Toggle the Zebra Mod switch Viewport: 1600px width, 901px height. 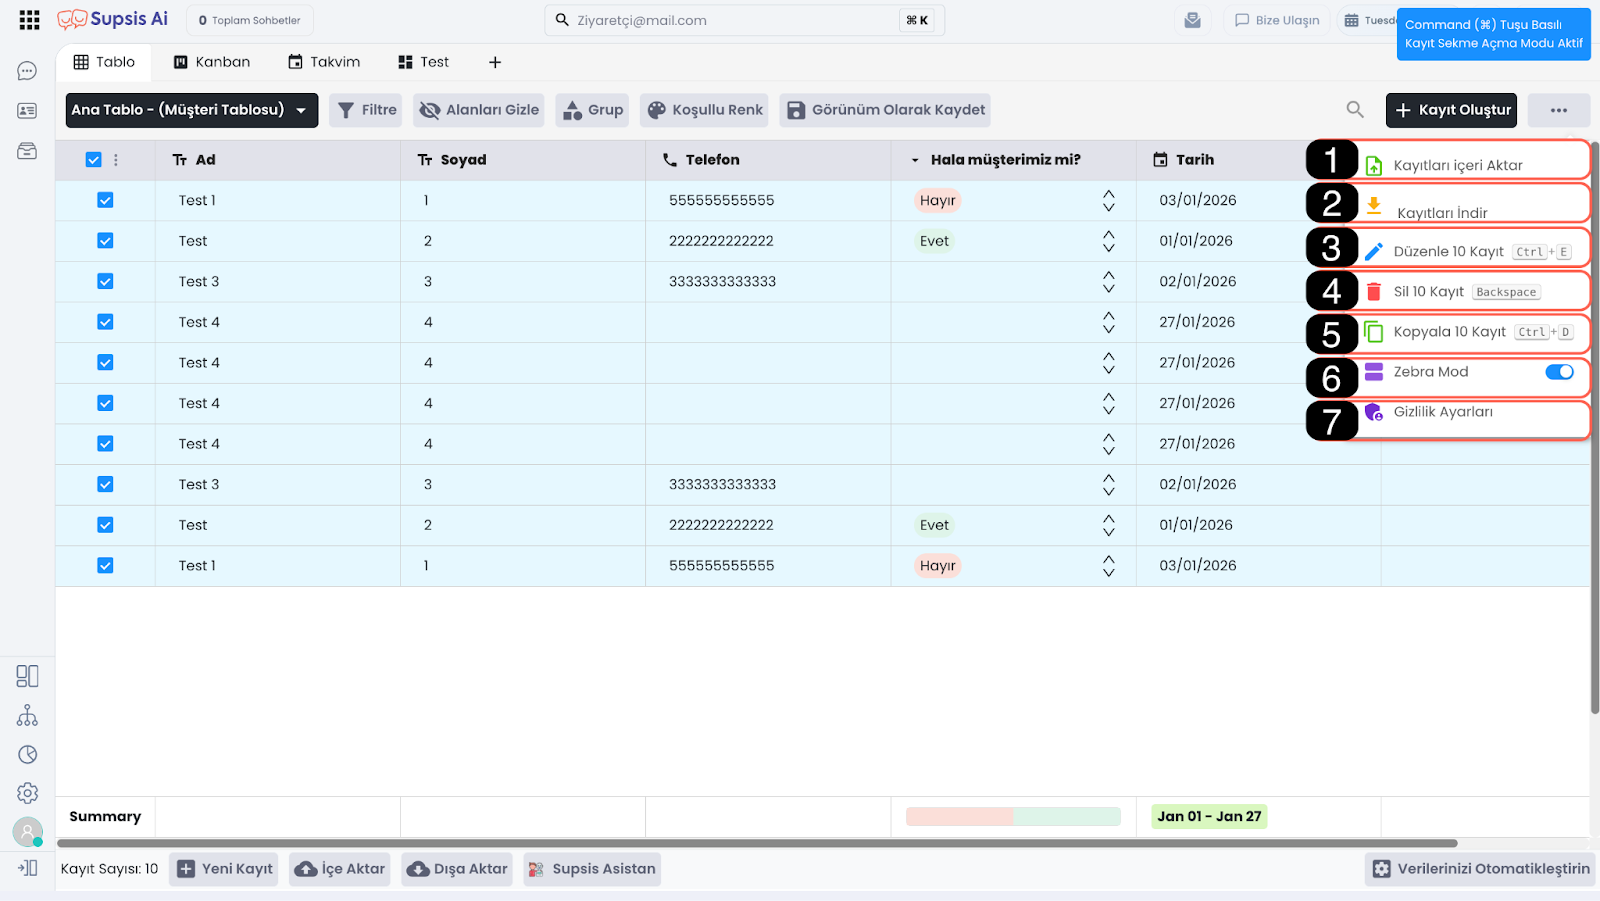tap(1558, 372)
